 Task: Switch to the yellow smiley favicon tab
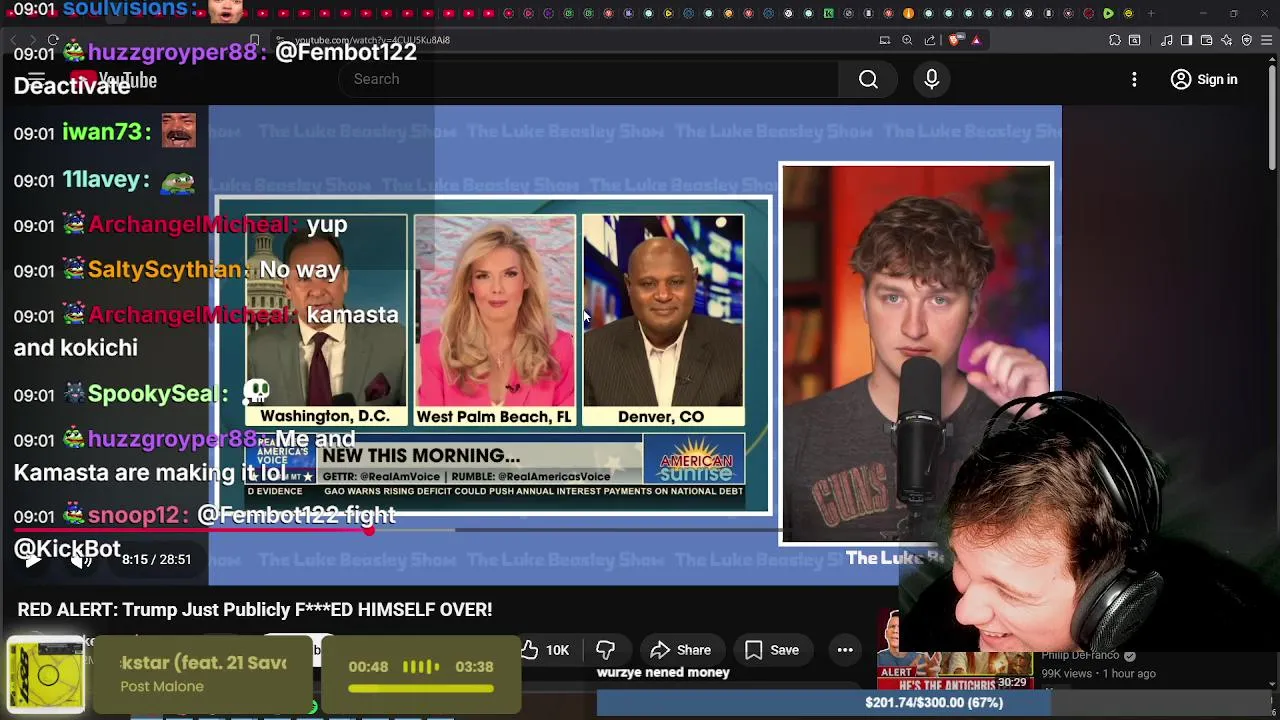[x=1128, y=14]
